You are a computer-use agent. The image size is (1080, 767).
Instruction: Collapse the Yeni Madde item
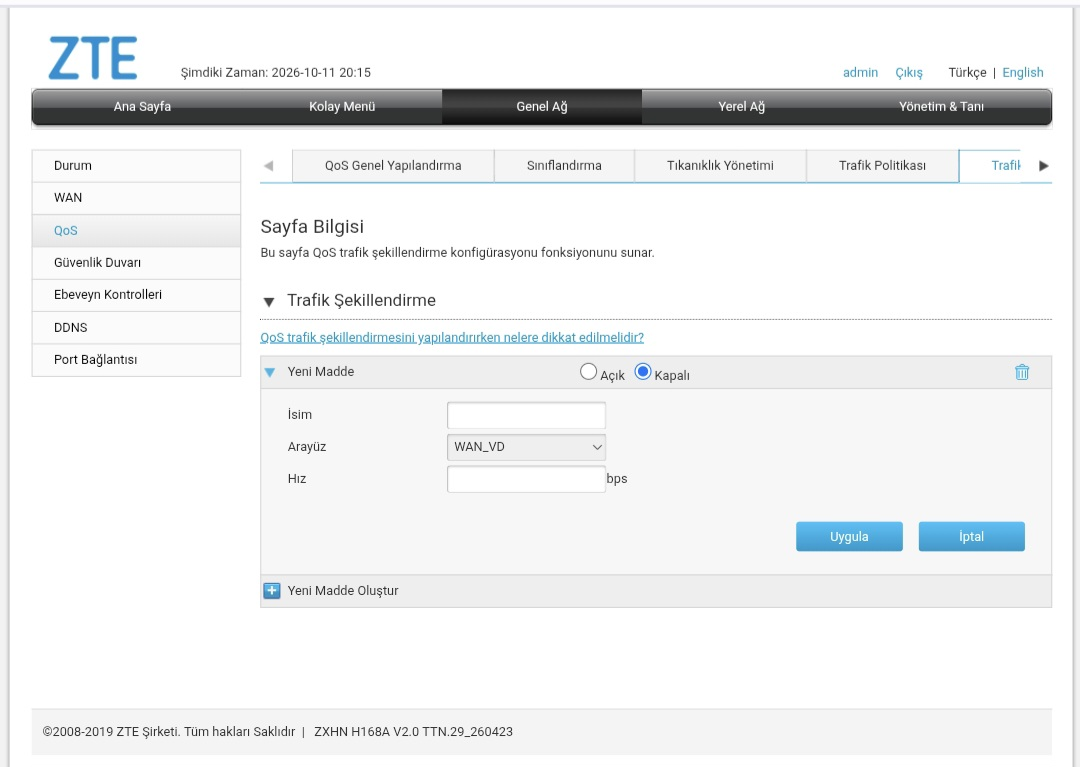[x=270, y=372]
